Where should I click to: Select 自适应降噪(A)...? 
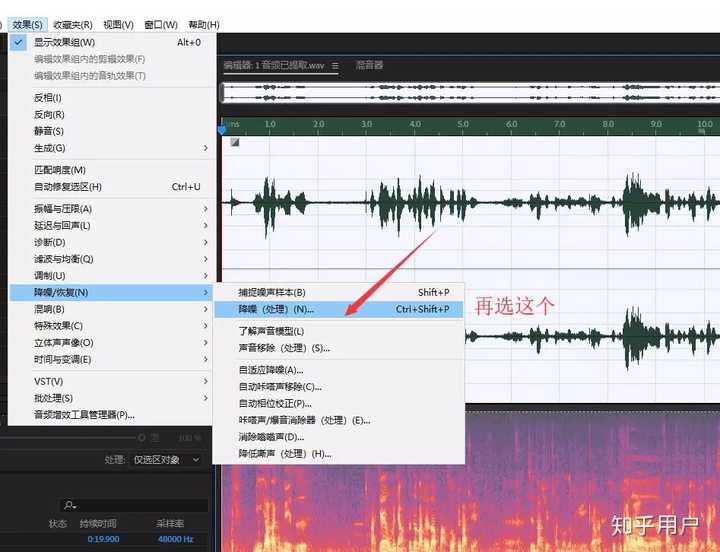339,370
